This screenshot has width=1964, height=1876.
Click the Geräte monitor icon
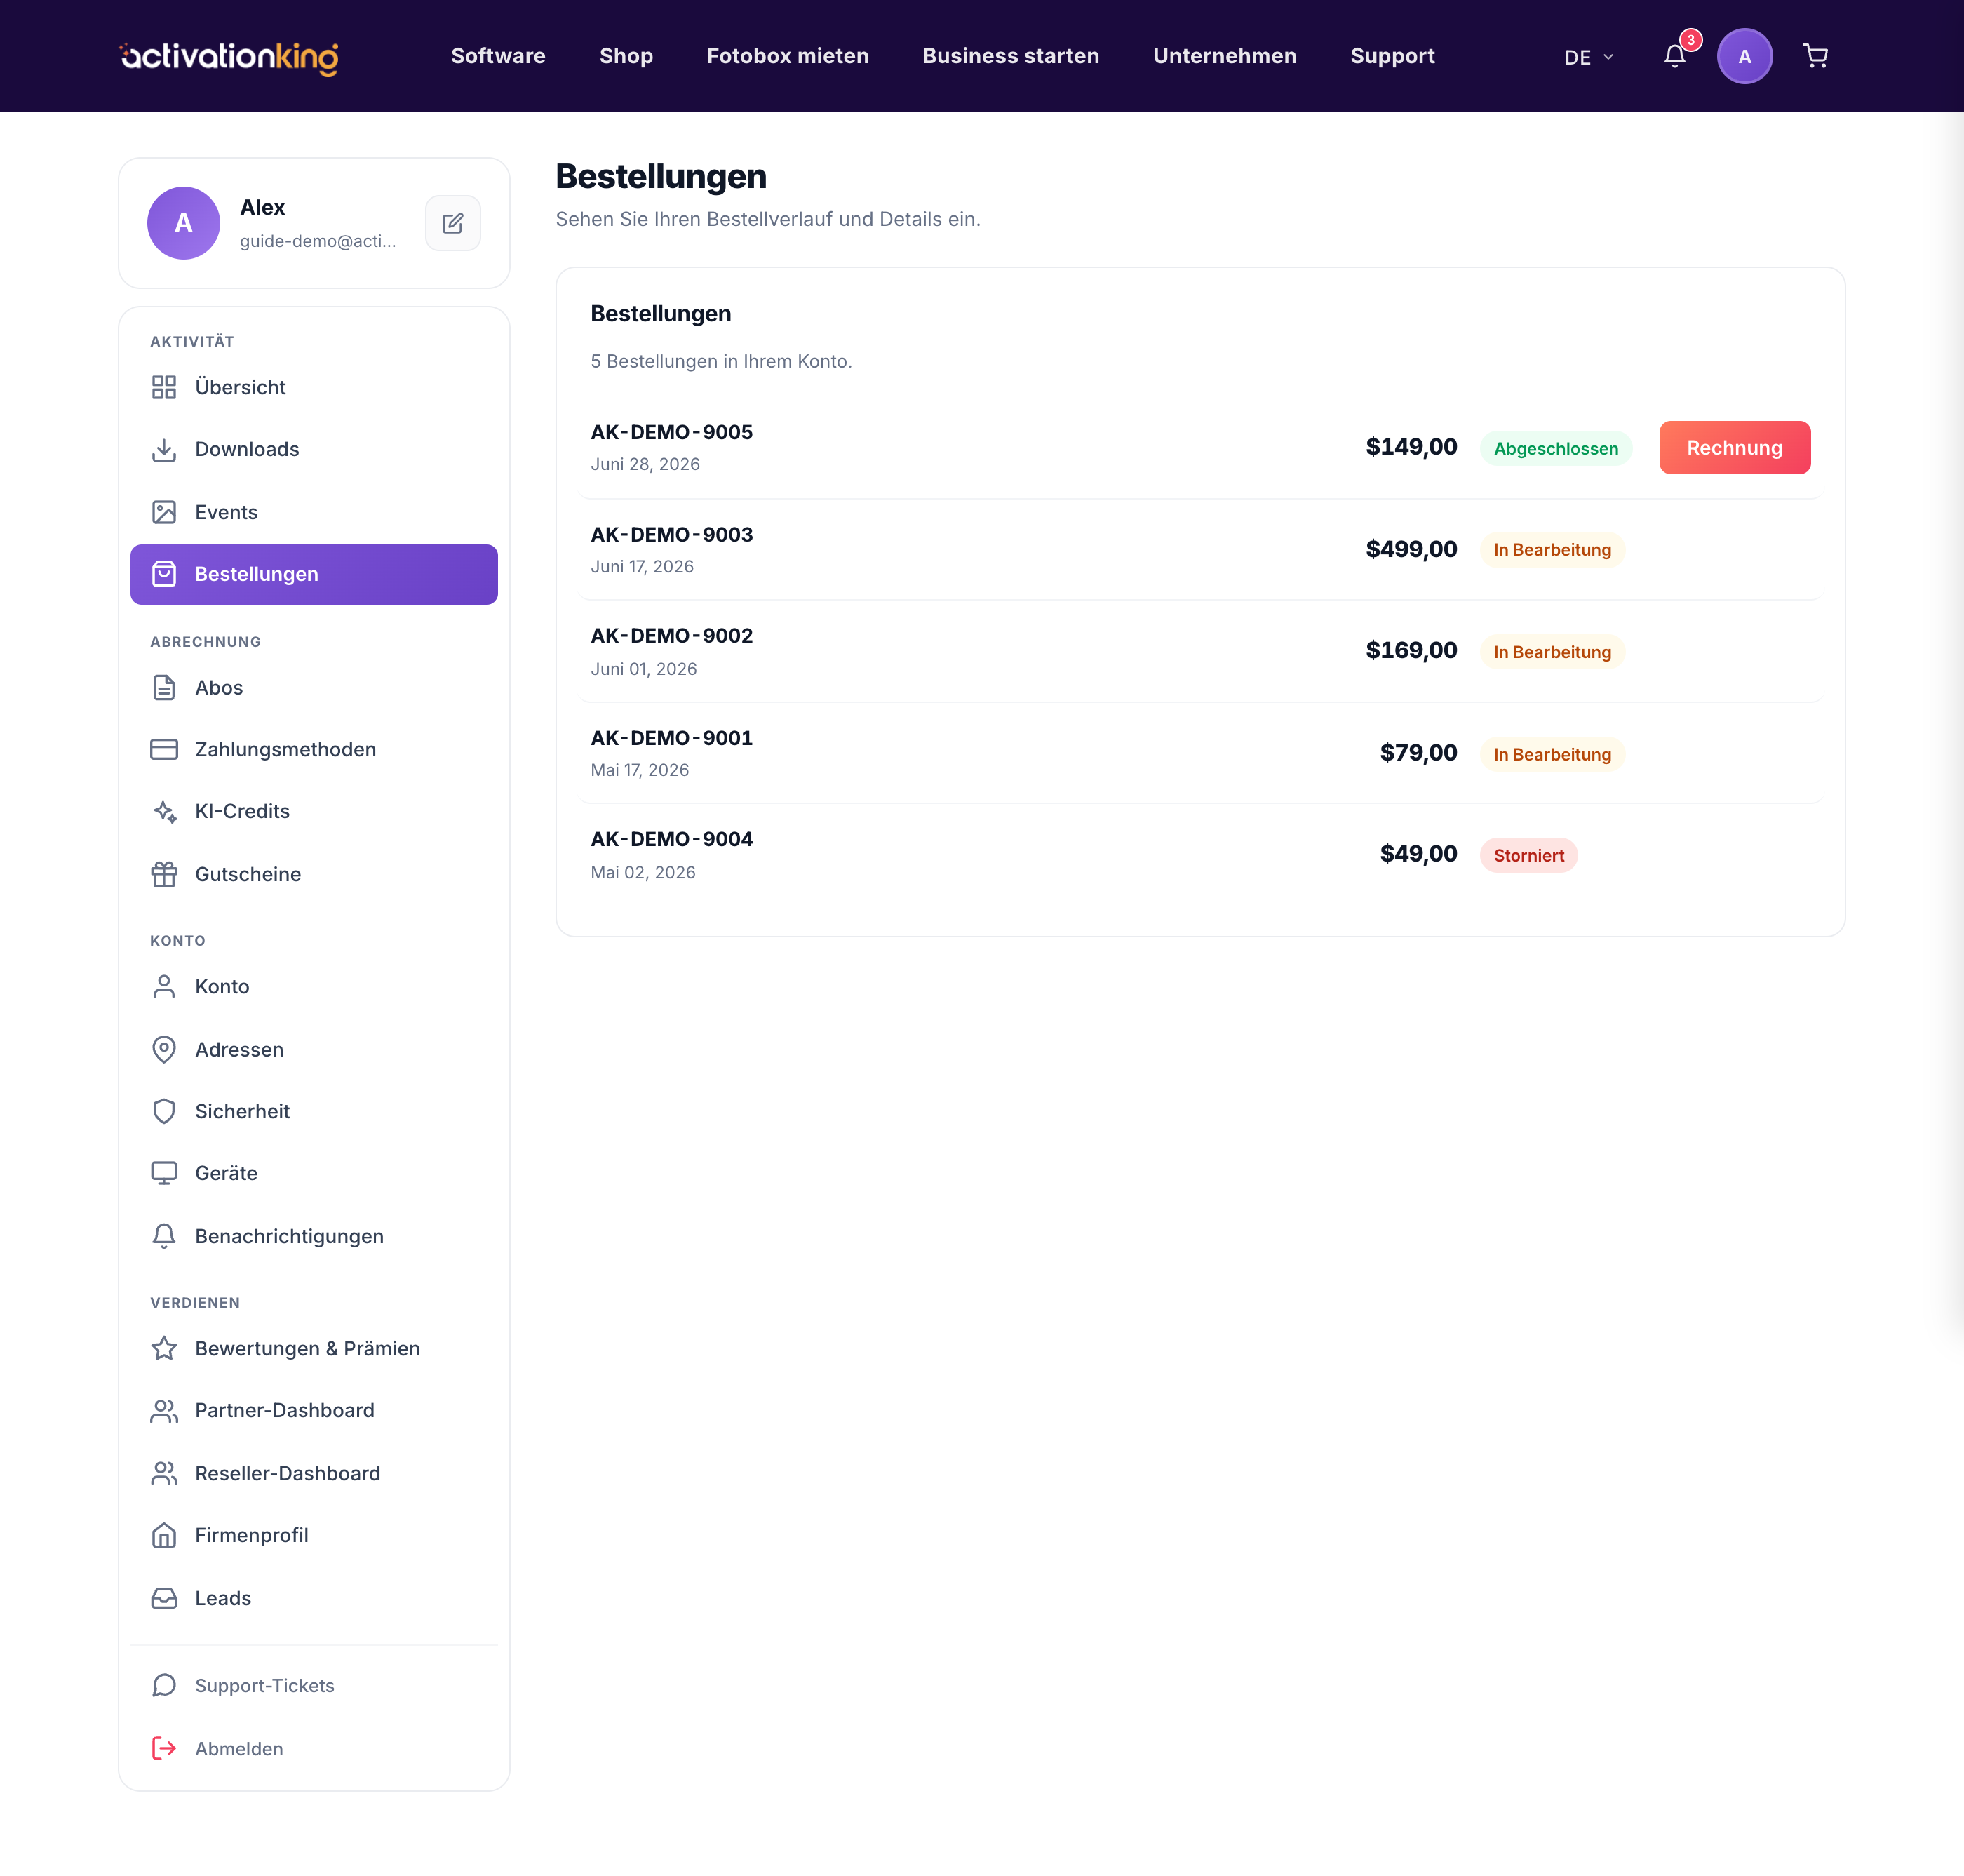[x=164, y=1173]
